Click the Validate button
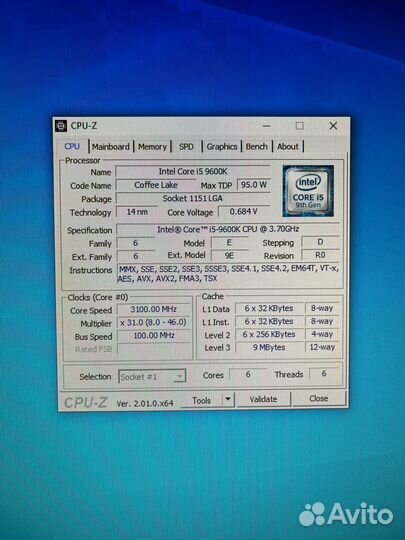The image size is (405, 540). [x=263, y=399]
